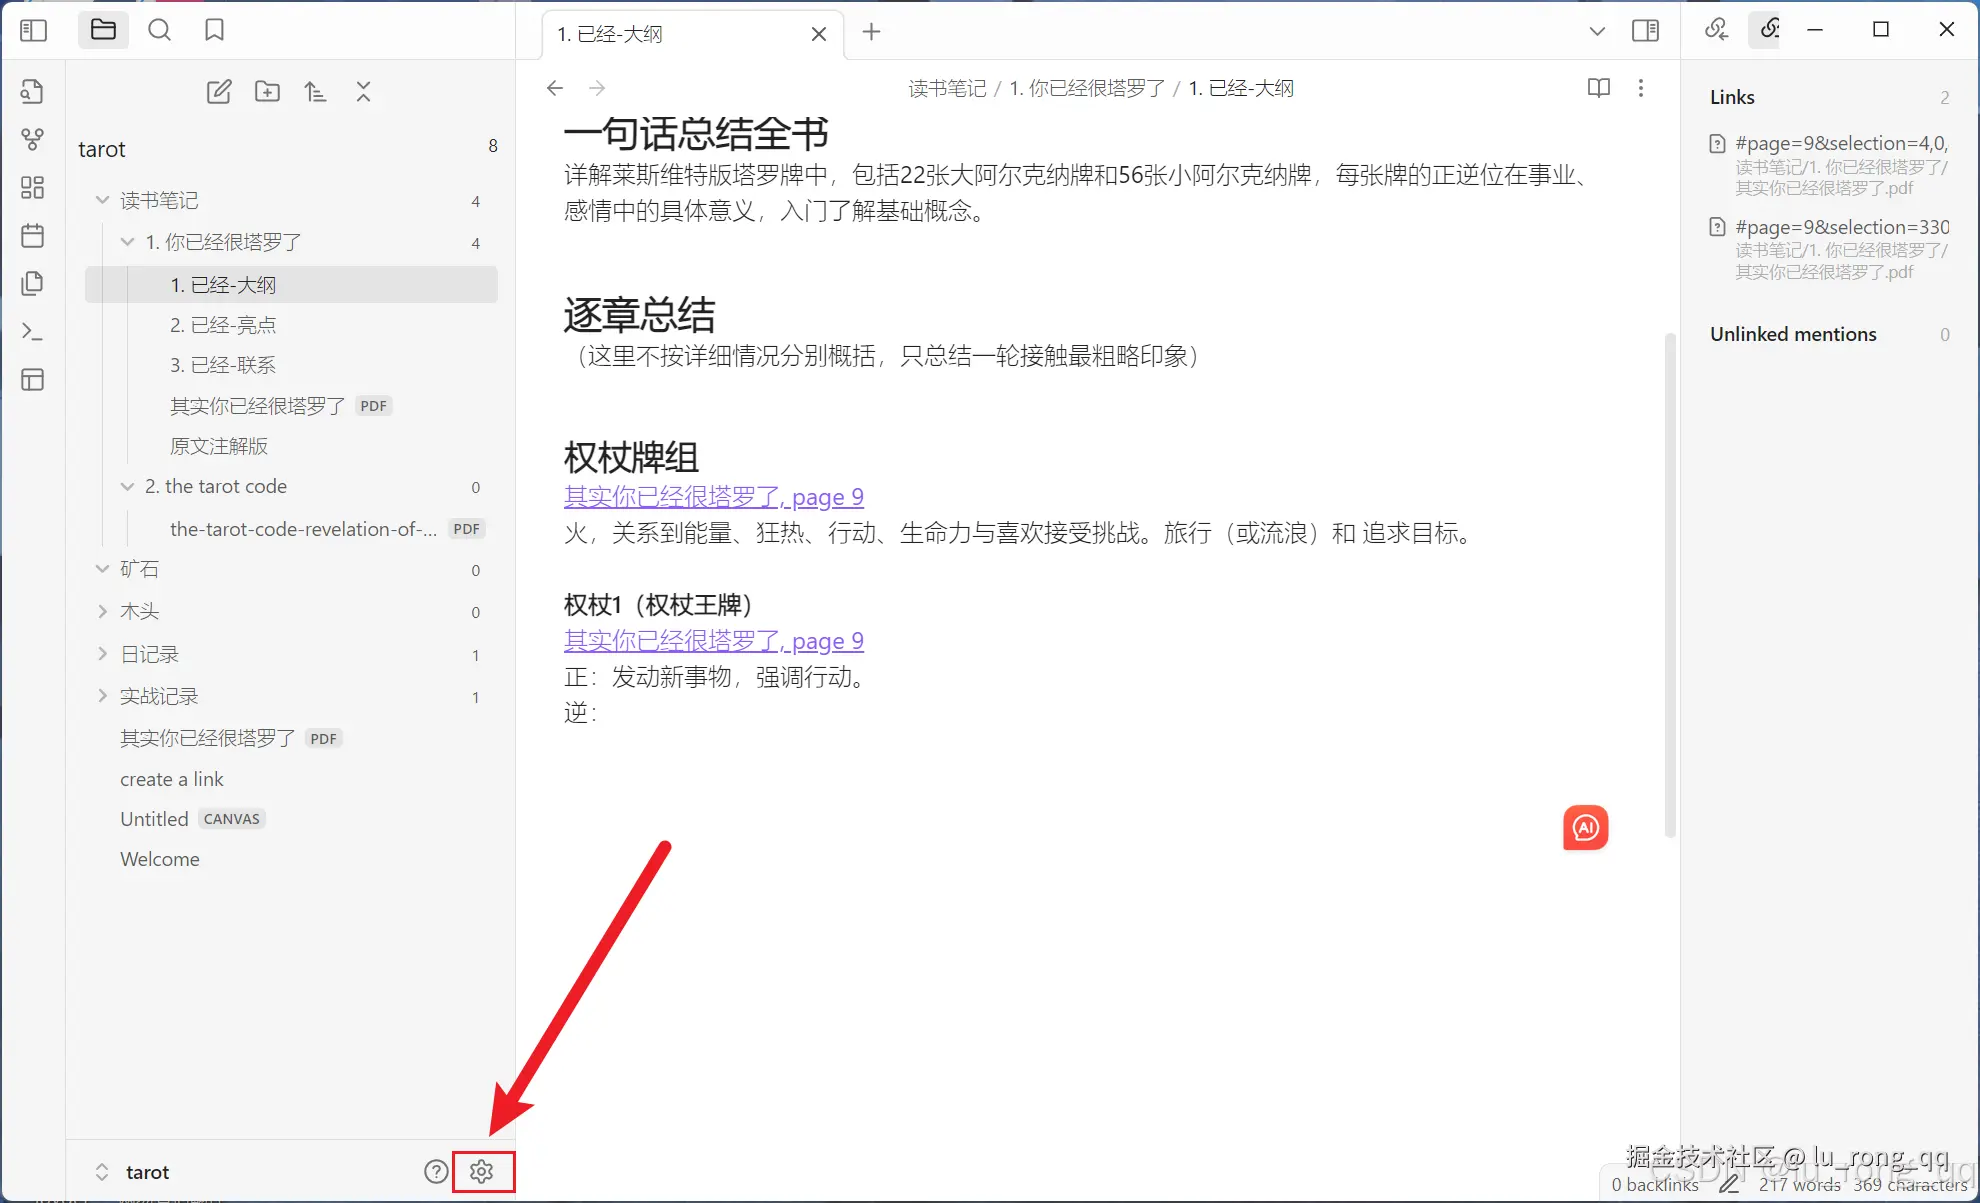
Task: Collapse all folders in file explorer
Action: (x=363, y=91)
